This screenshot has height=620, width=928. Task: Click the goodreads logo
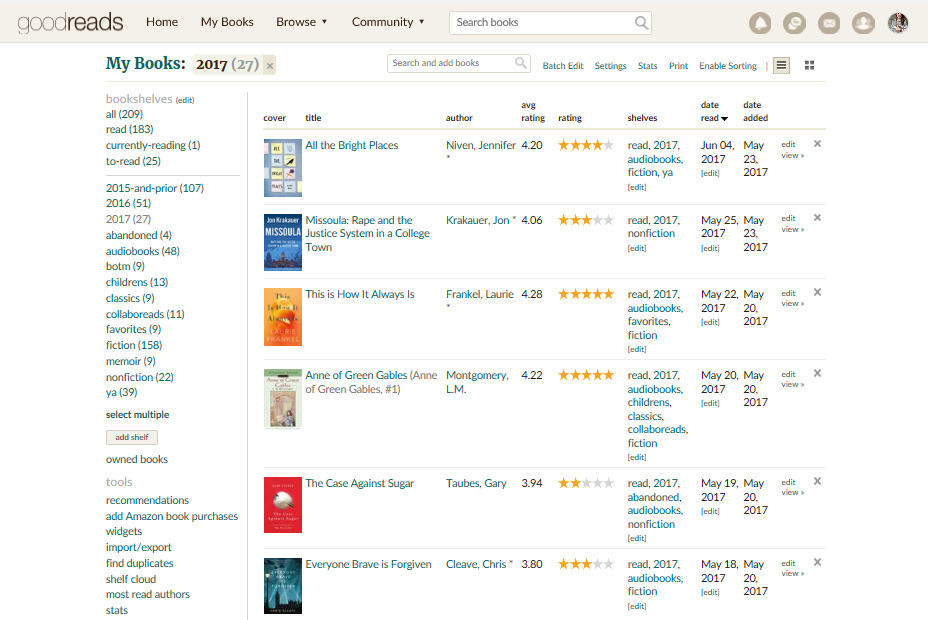pos(70,23)
